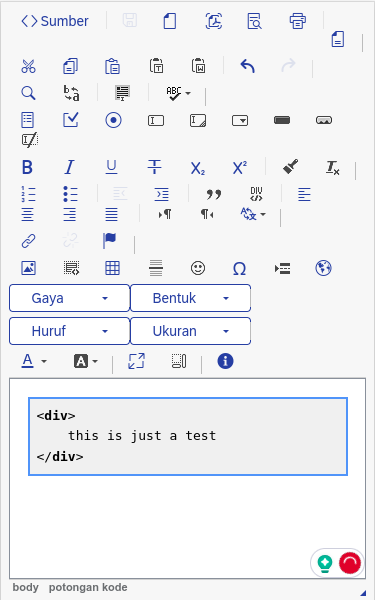Viewport: 375px width, 600px height.
Task: Click Paste from Word icon
Action: pyautogui.click(x=199, y=65)
